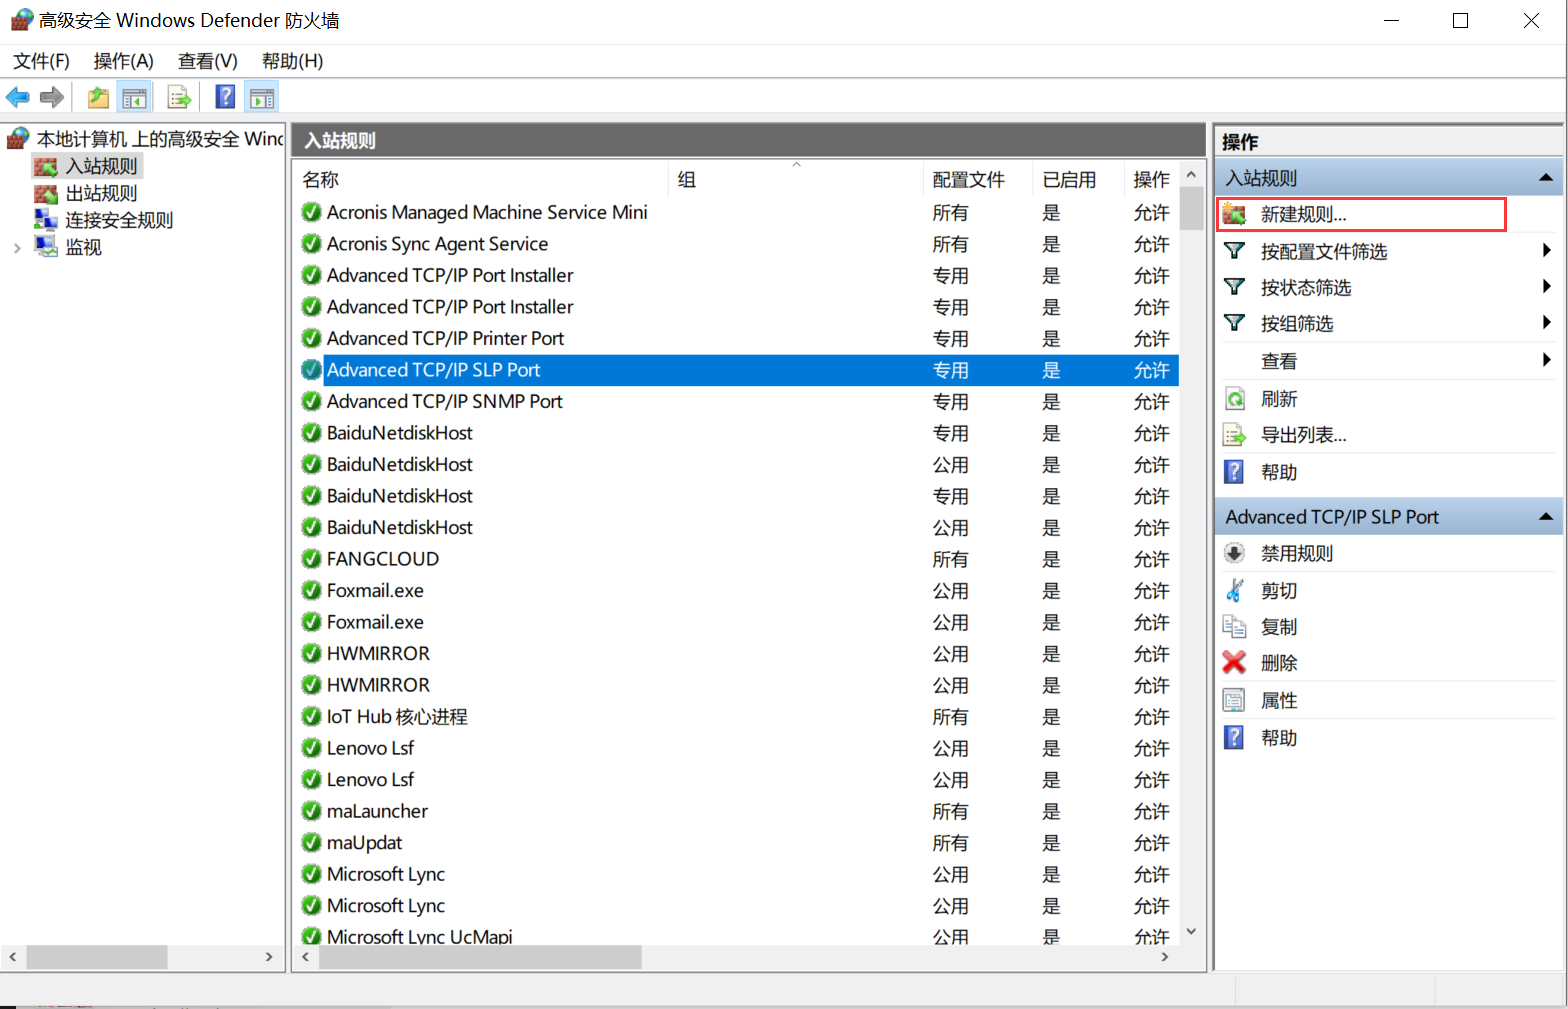Expand the 监视 tree node arrow
Viewport: 1568px width, 1009px height.
[x=17, y=248]
